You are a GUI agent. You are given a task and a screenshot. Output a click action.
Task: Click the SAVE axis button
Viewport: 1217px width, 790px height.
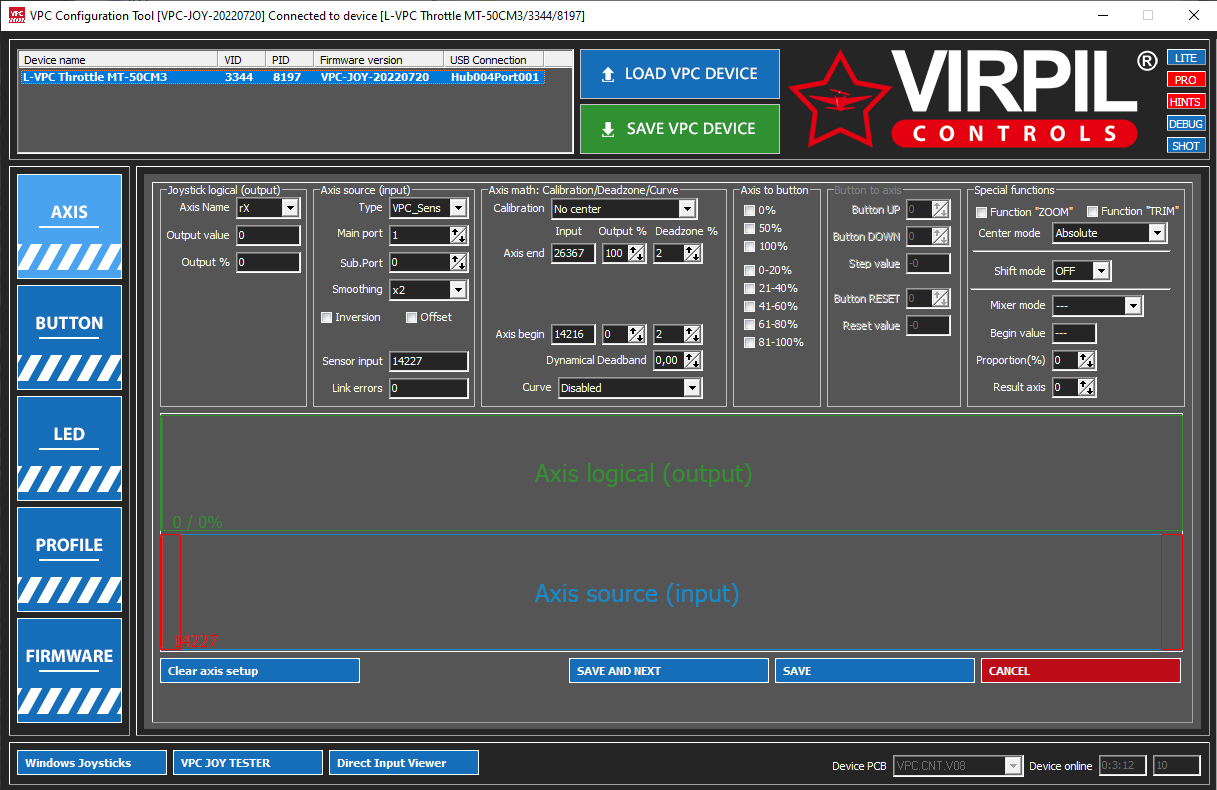[x=875, y=671]
